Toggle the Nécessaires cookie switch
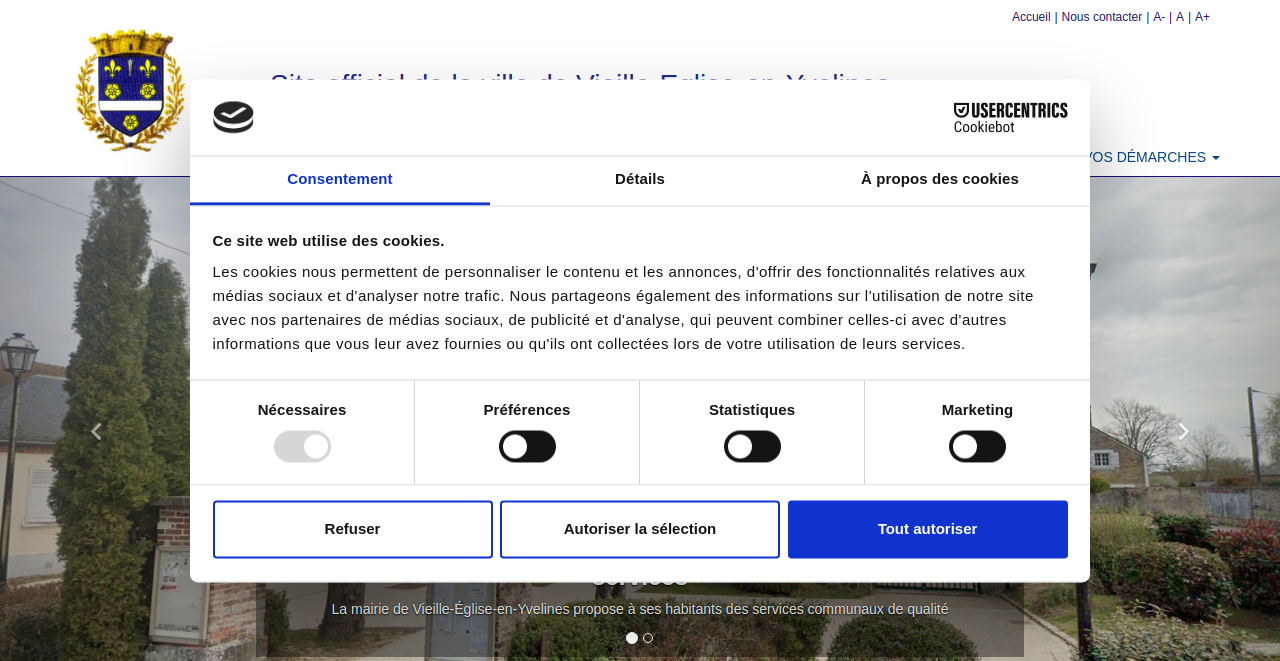Viewport: 1280px width, 661px height. pyautogui.click(x=302, y=446)
